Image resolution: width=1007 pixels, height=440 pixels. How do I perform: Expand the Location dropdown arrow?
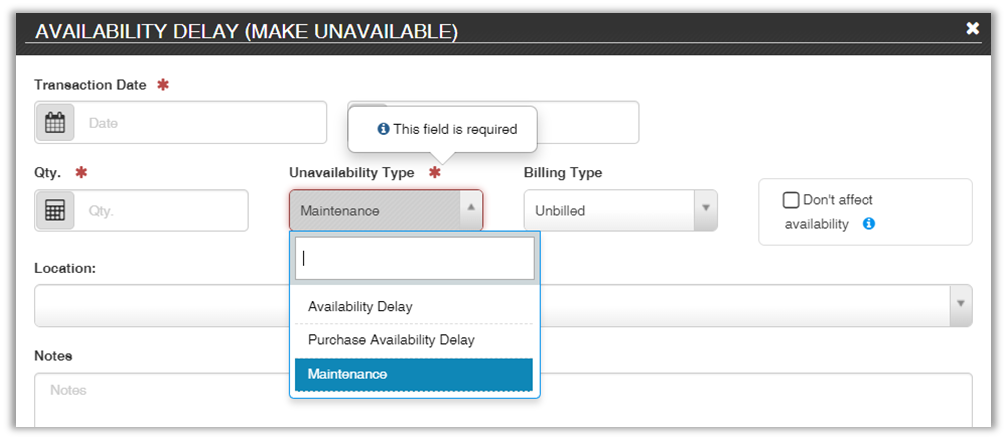click(x=960, y=304)
